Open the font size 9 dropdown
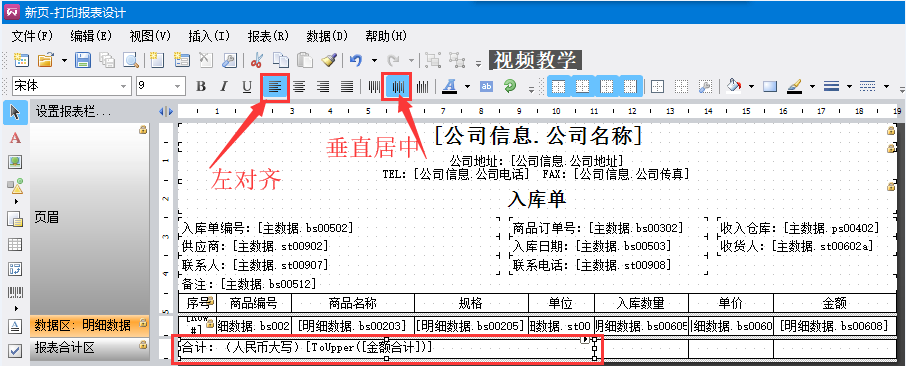The image size is (906, 366). (x=161, y=87)
